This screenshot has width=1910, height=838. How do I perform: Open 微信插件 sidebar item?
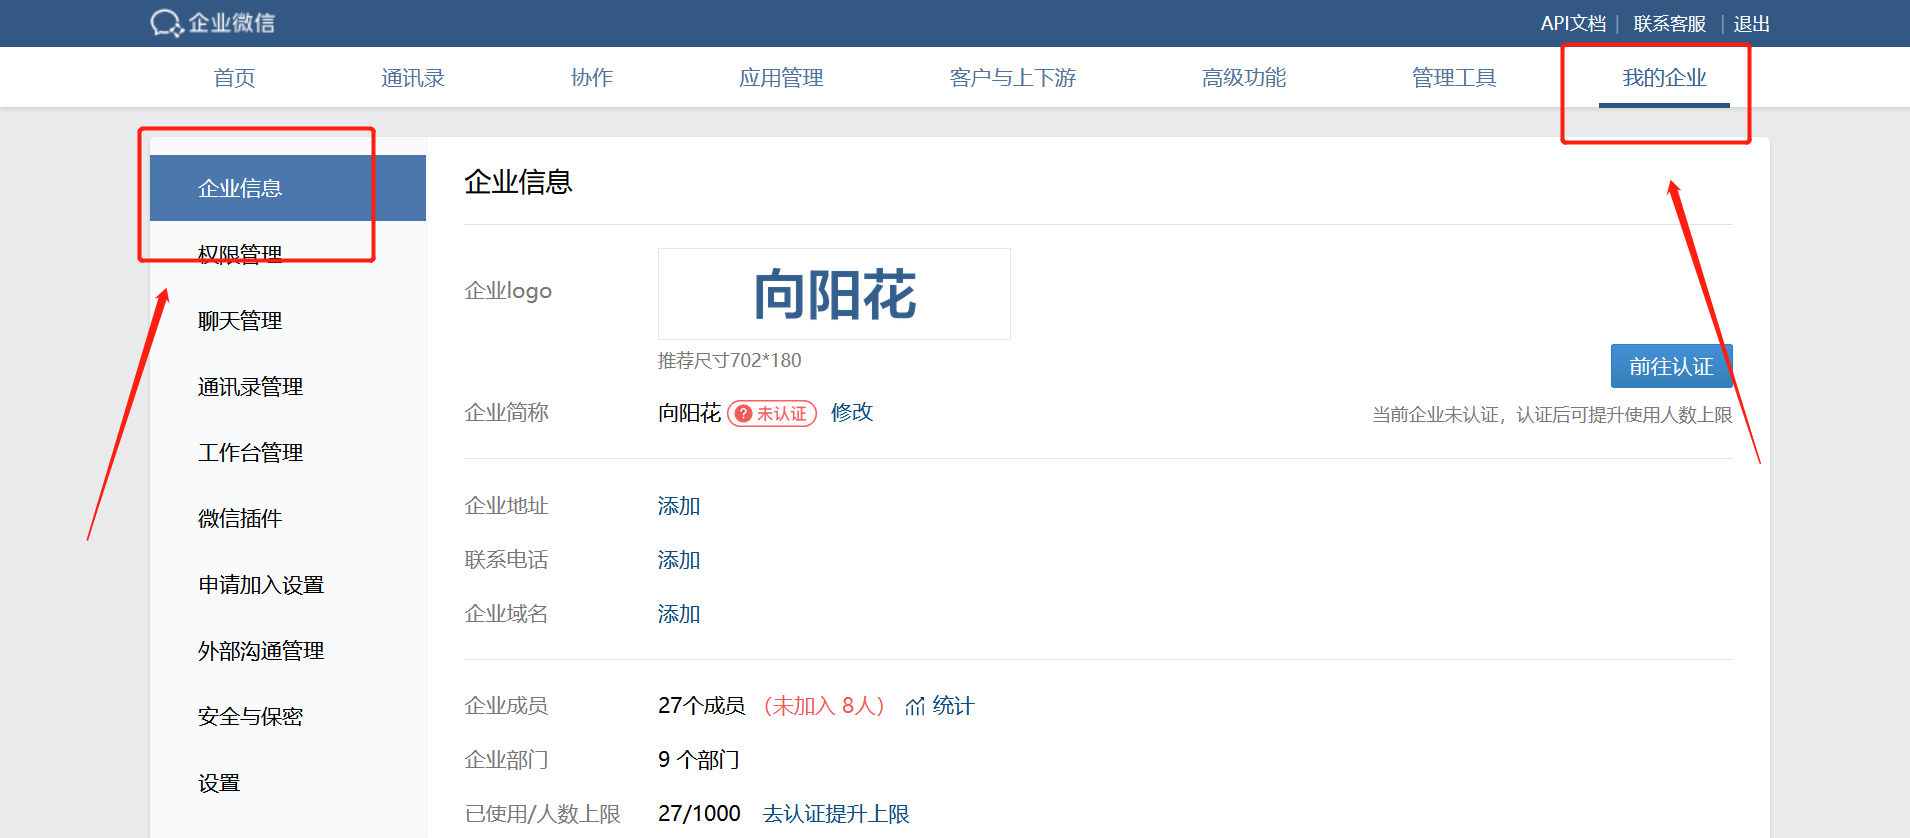pos(240,519)
